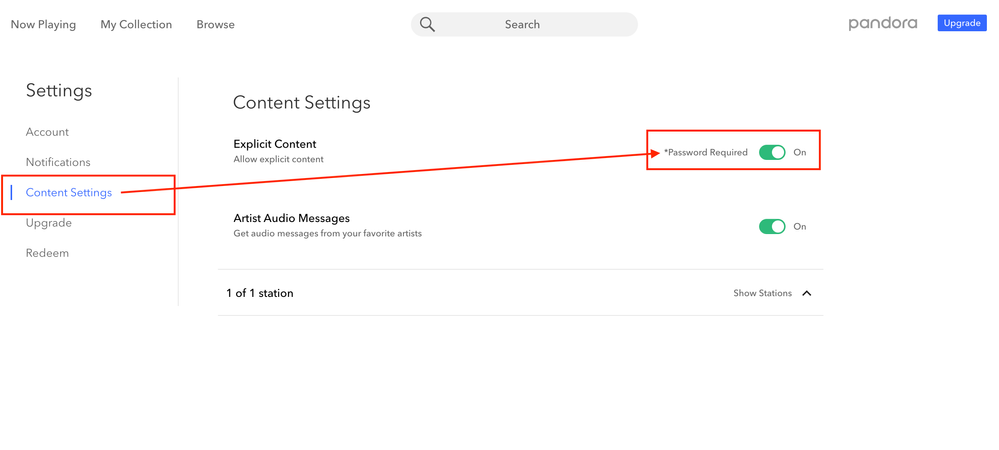Select Account in the Settings sidebar
Screen dimensions: 999x450
tap(47, 132)
